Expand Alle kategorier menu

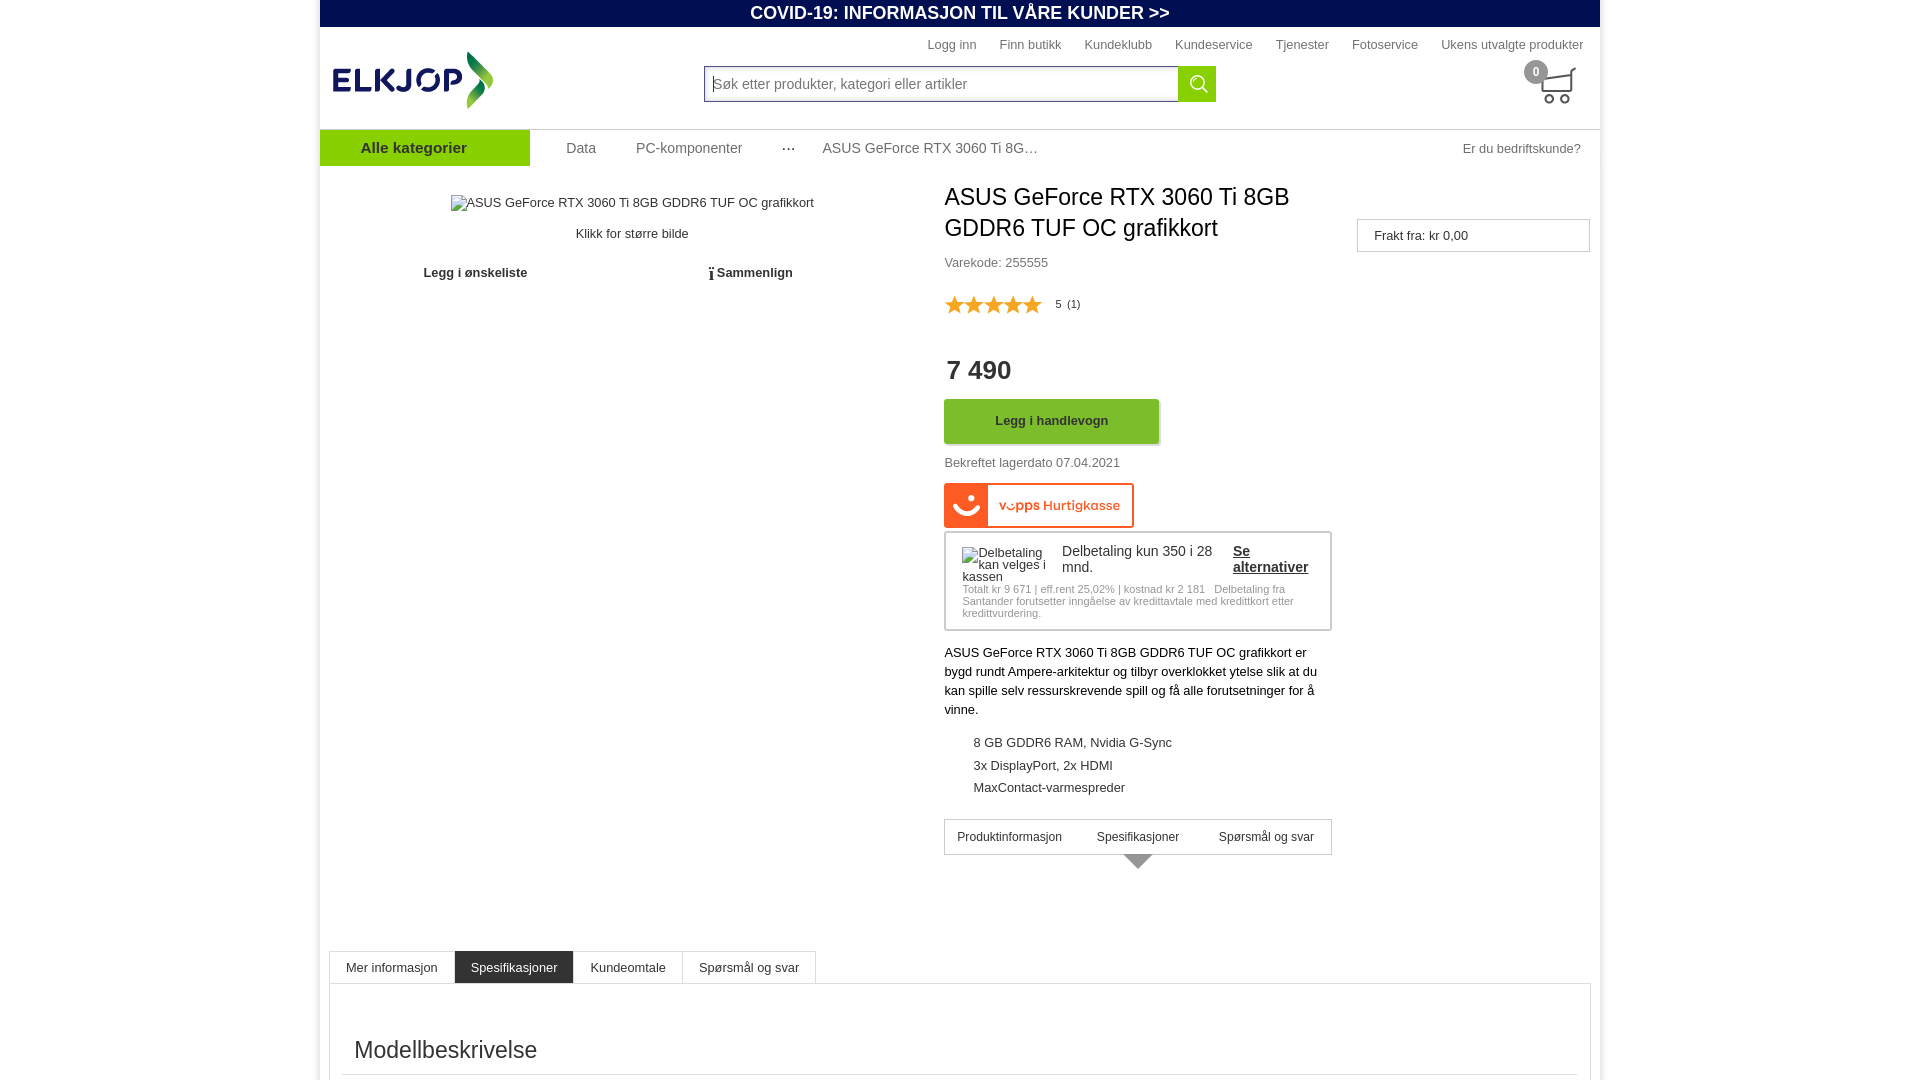pyautogui.click(x=425, y=148)
